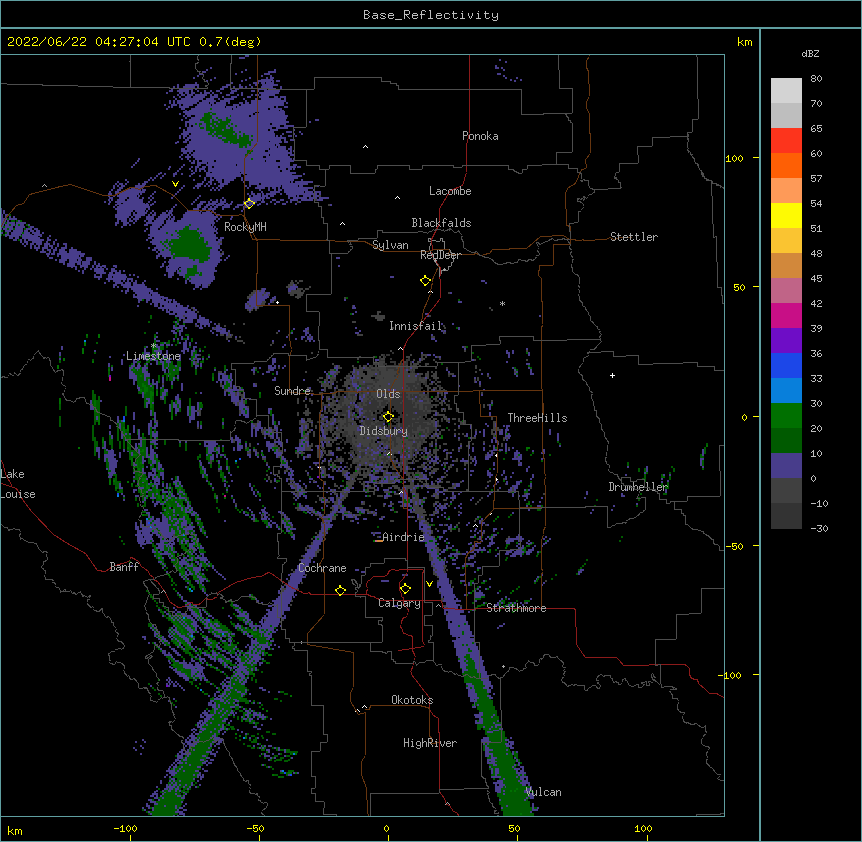Click the Cochrane town label
The width and height of the screenshot is (862, 842).
click(x=322, y=568)
